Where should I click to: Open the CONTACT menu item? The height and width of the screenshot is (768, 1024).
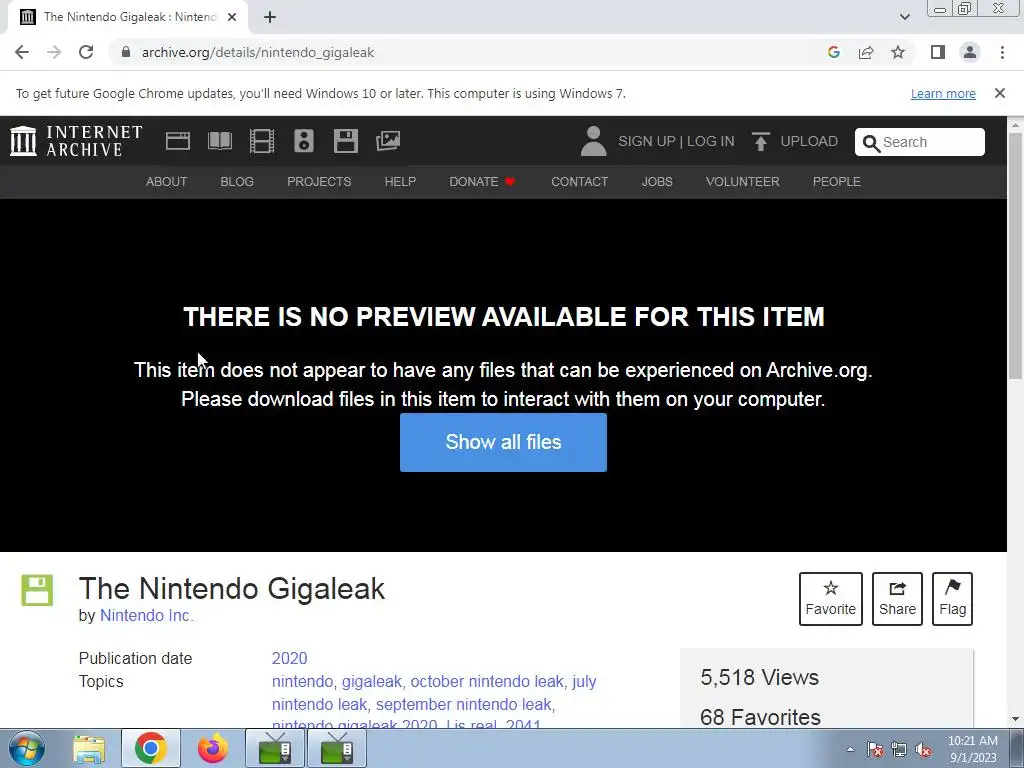[579, 182]
